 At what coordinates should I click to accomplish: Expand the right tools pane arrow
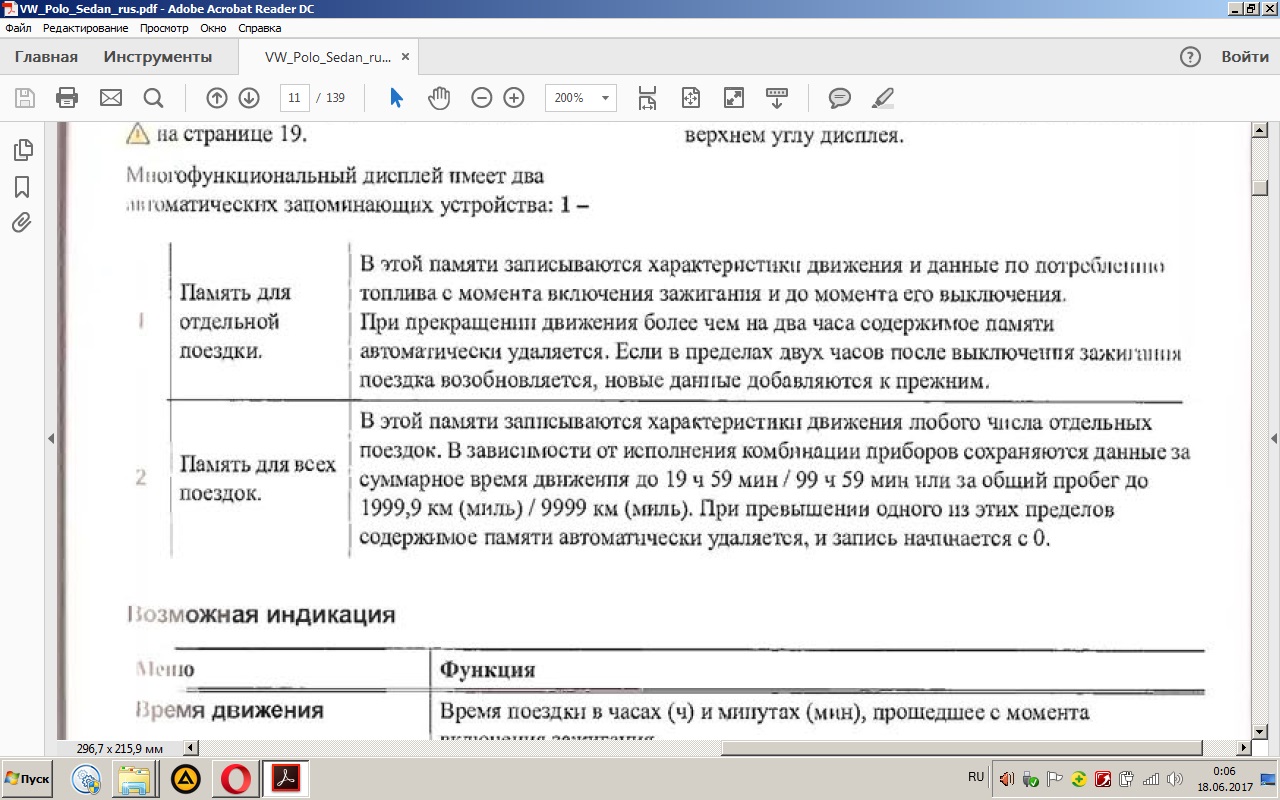click(x=1274, y=438)
